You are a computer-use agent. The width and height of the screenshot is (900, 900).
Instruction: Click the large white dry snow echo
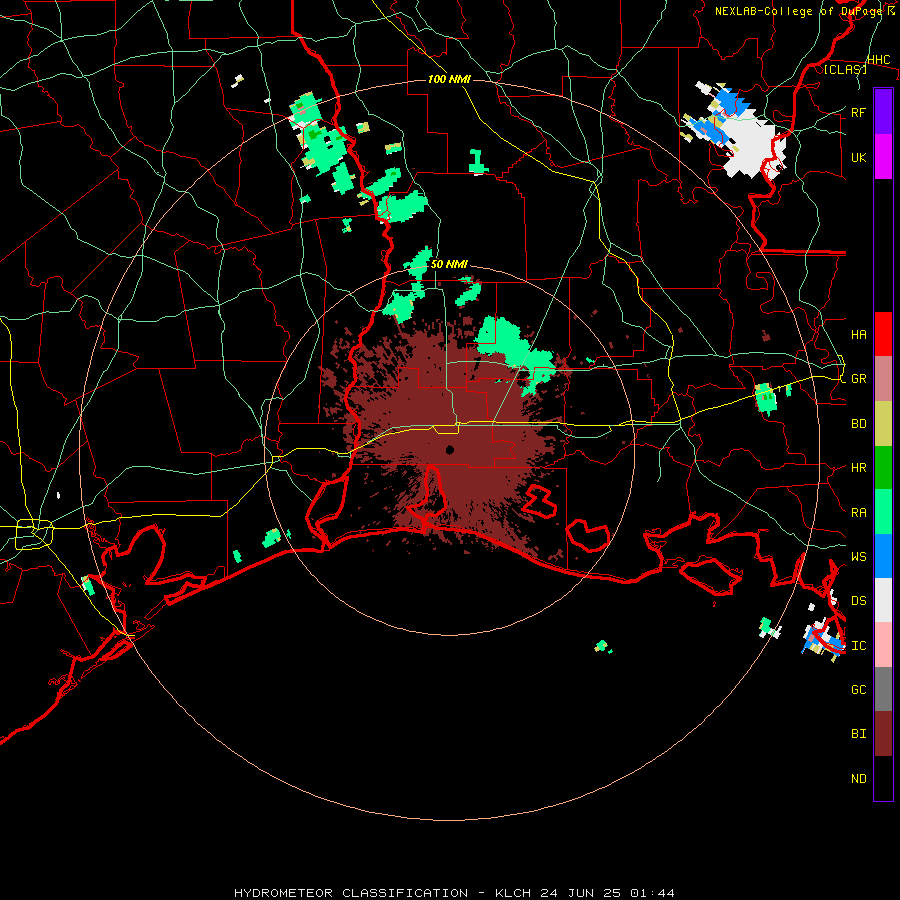pos(752,143)
